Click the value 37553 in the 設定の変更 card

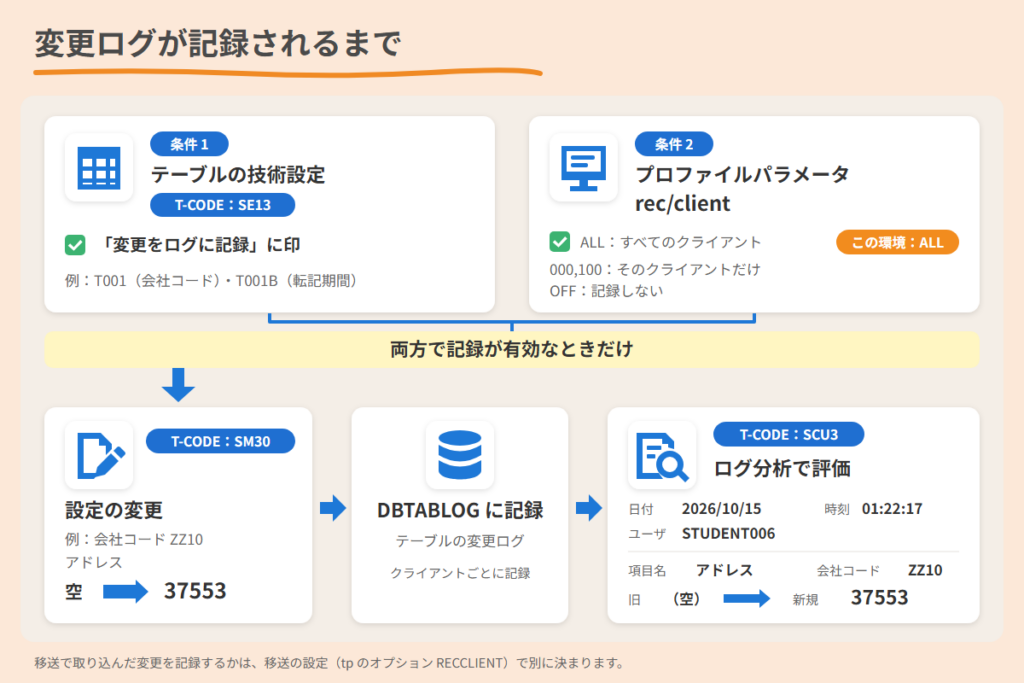click(x=195, y=591)
